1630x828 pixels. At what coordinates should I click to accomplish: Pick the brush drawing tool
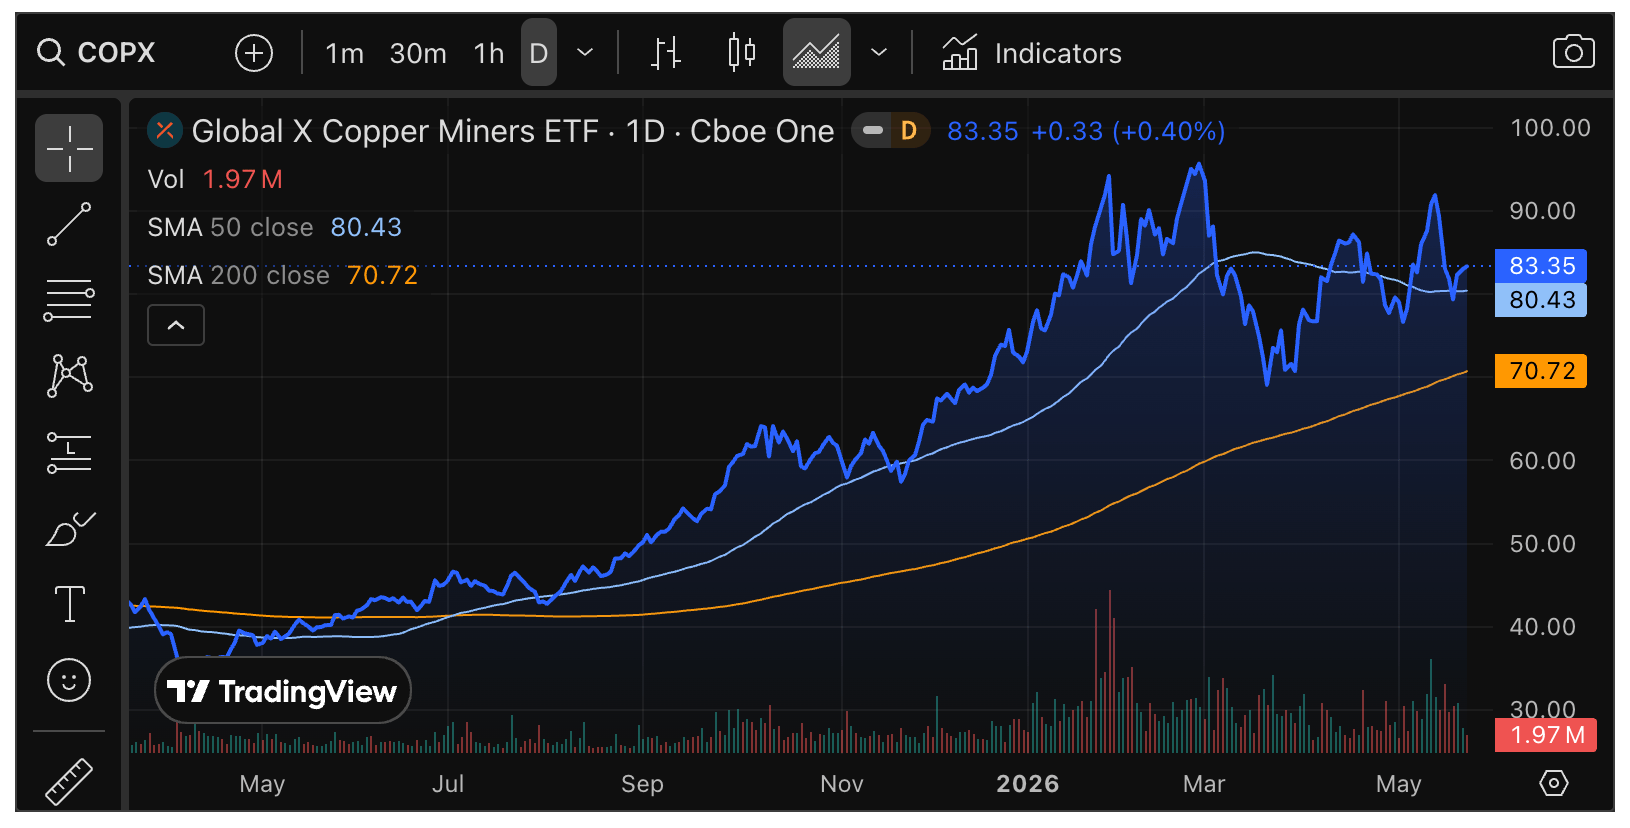pyautogui.click(x=69, y=529)
